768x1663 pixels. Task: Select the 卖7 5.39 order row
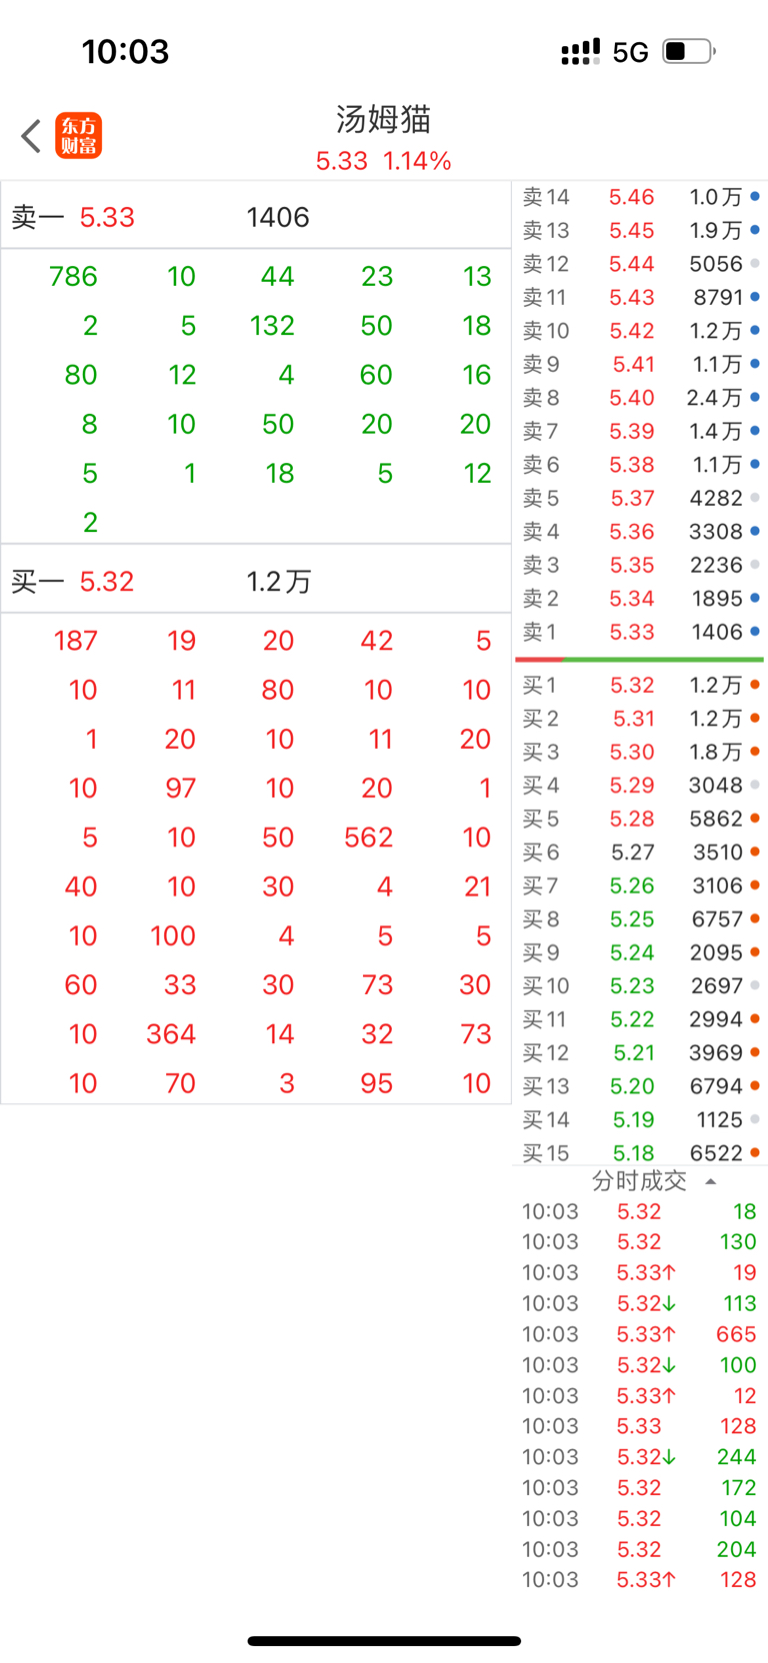640,431
